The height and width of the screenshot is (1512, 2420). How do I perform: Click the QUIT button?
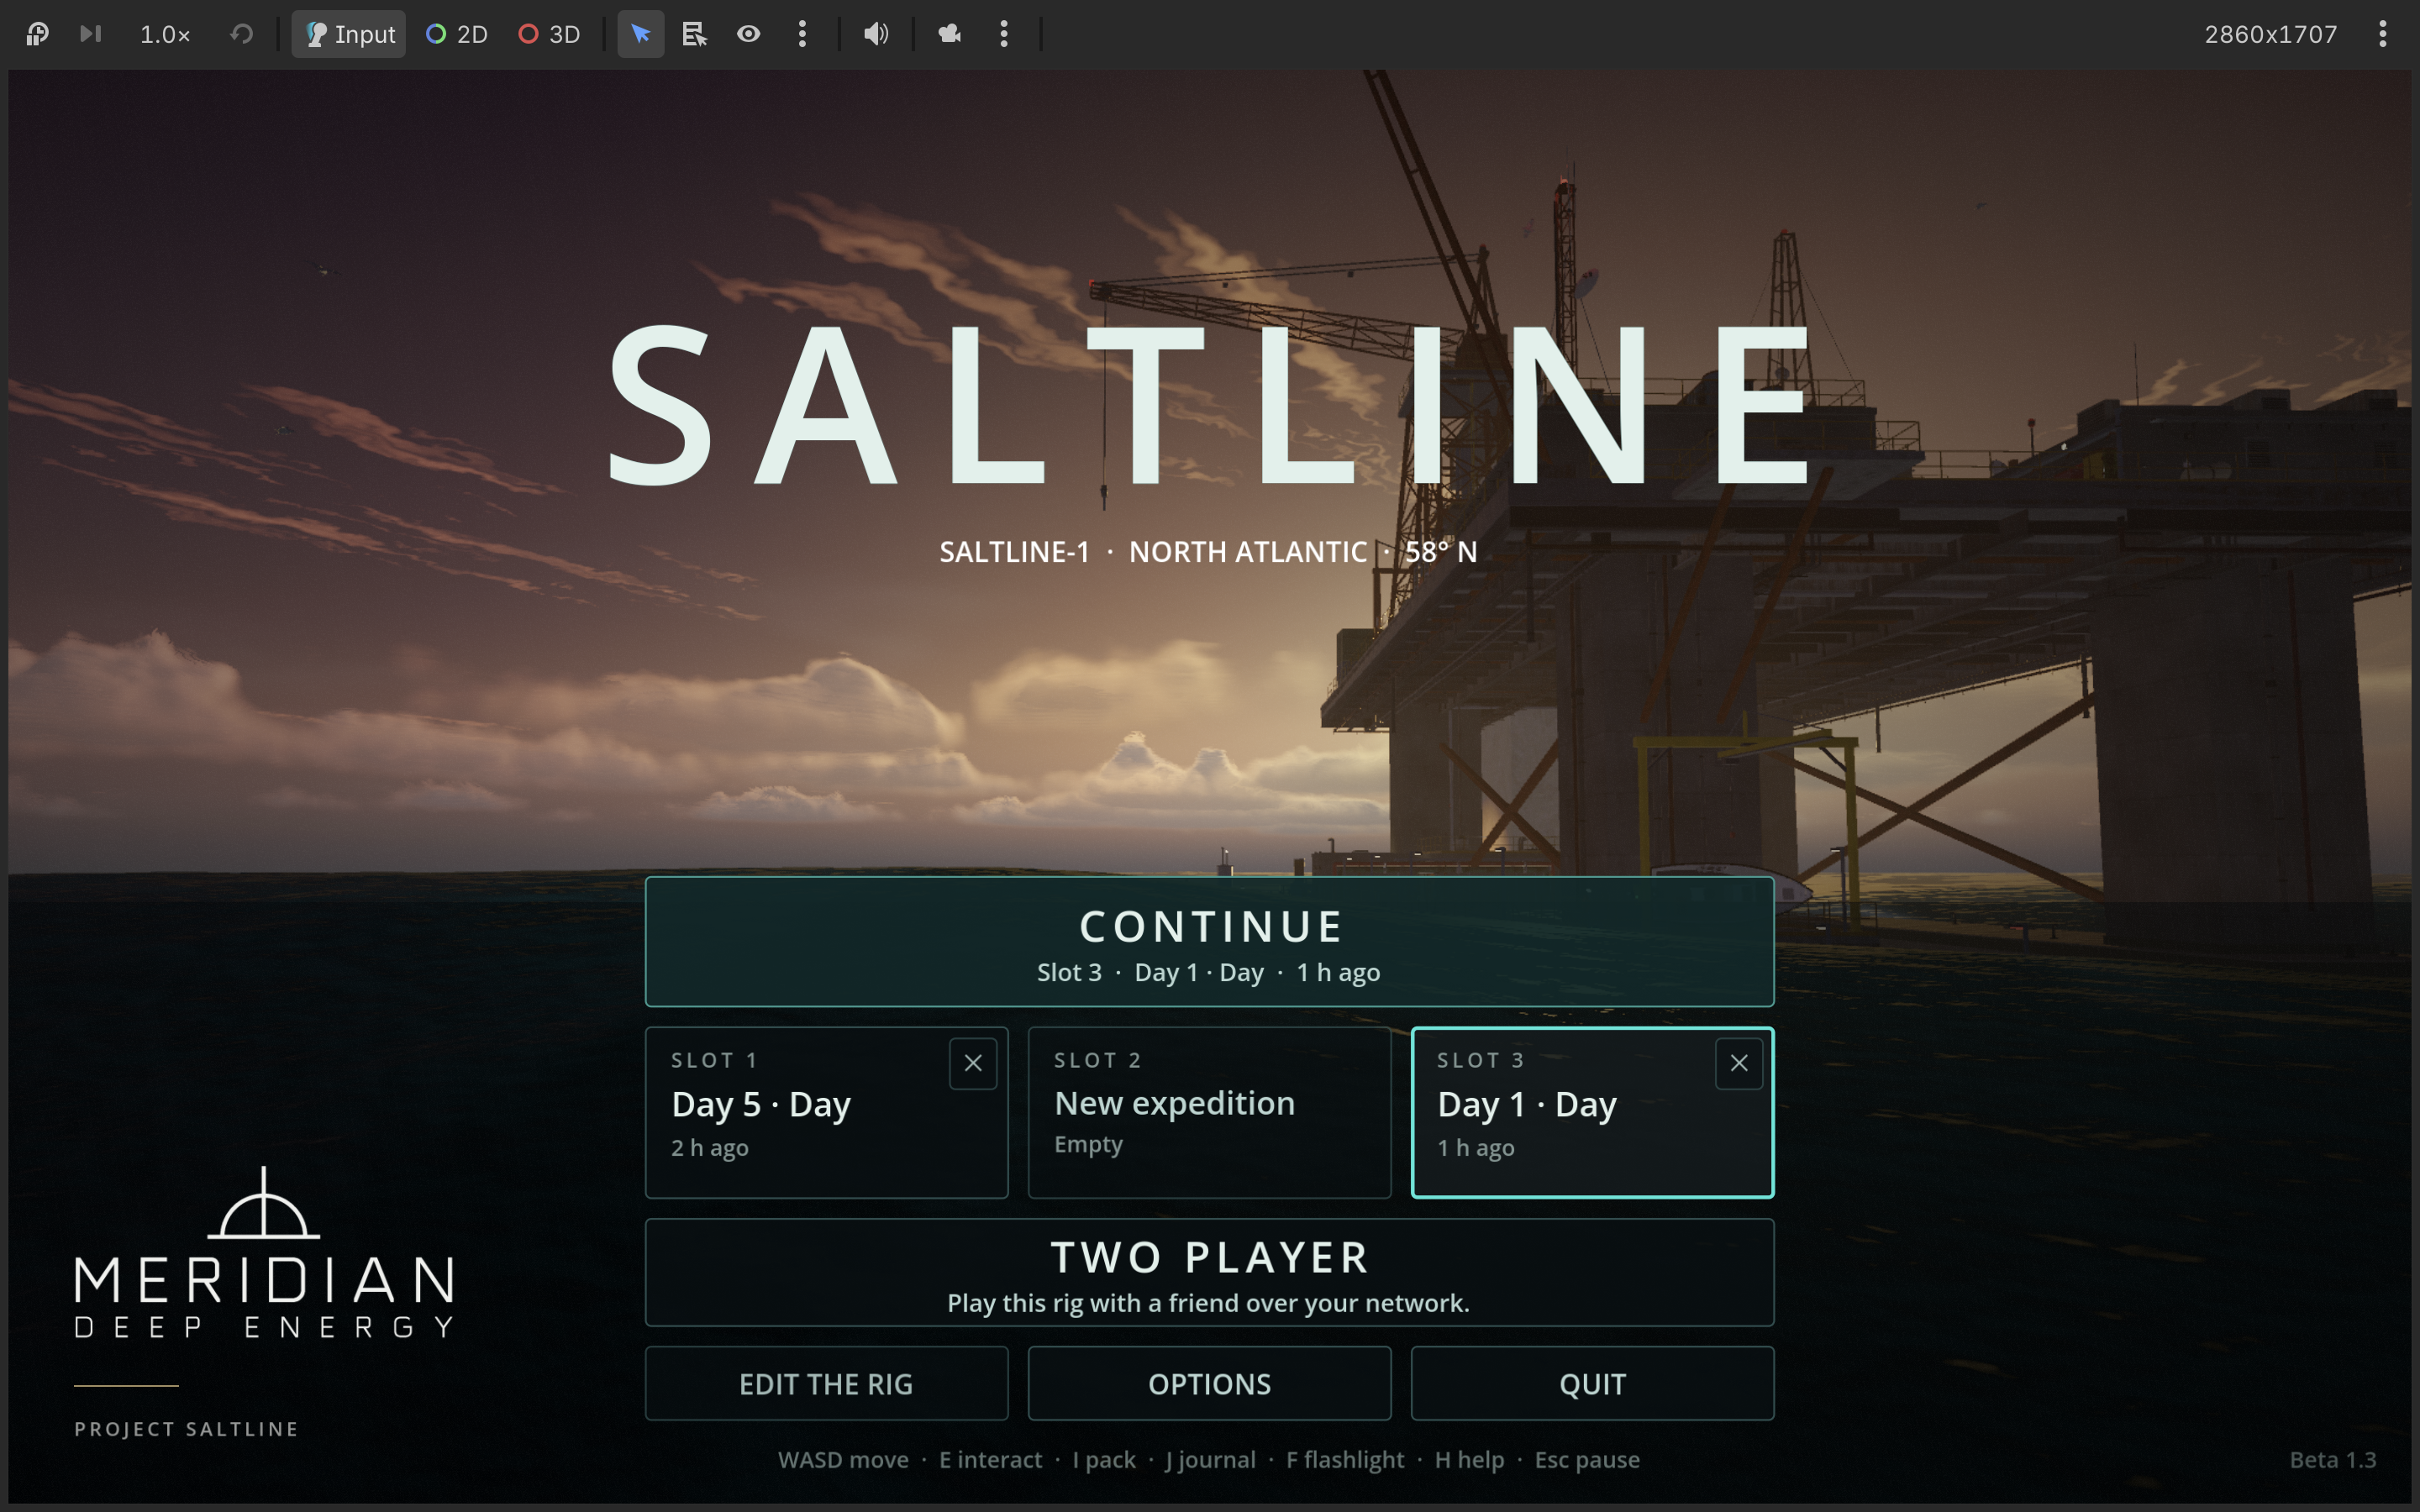pyautogui.click(x=1593, y=1384)
